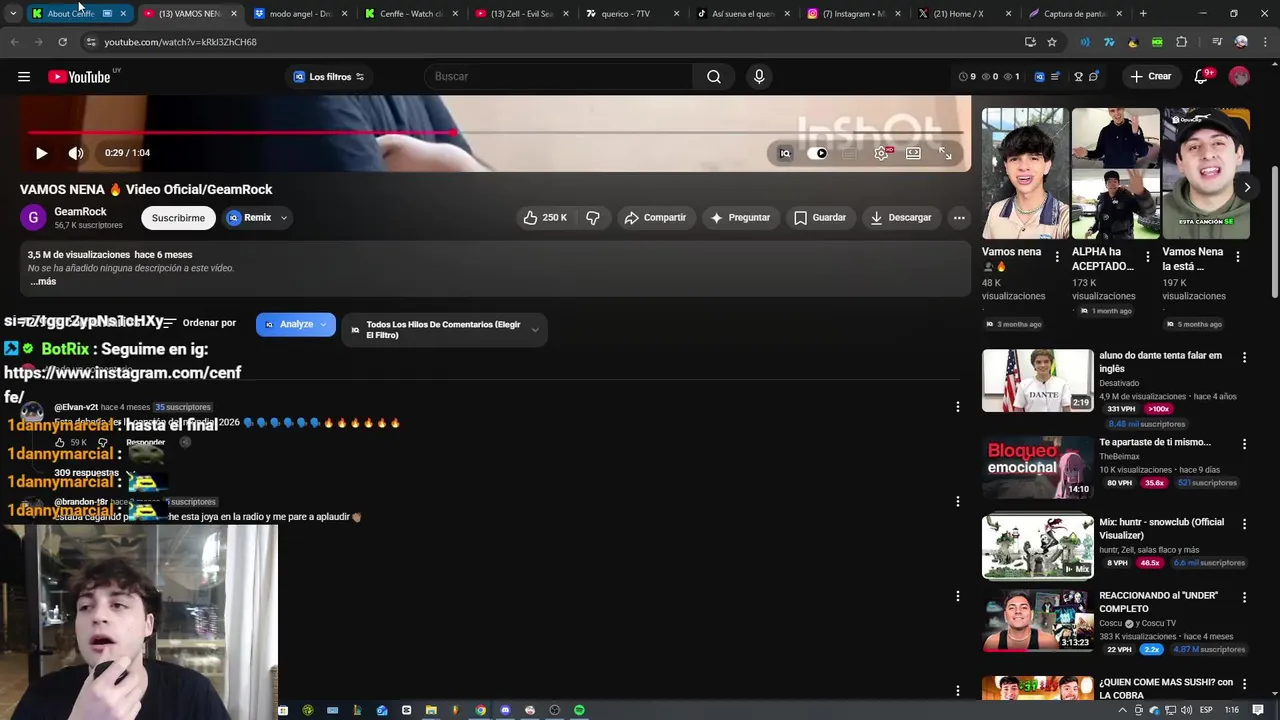
Task: Open the Analyze comments dropdown
Action: tap(296, 324)
